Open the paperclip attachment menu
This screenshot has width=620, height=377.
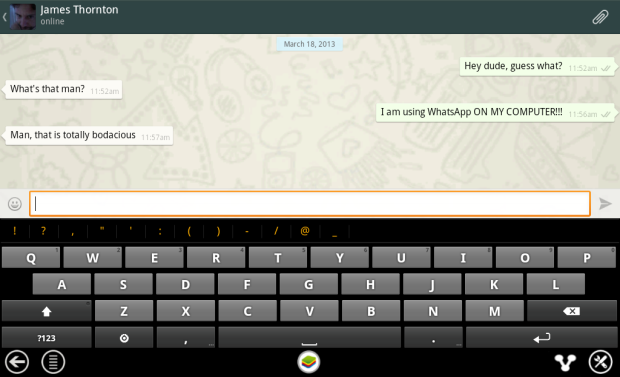600,17
